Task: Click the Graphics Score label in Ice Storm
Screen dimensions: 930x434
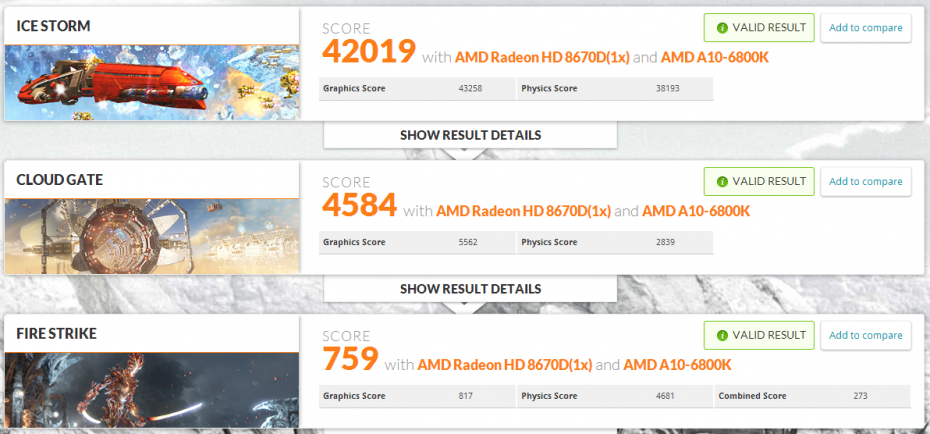Action: click(x=354, y=88)
